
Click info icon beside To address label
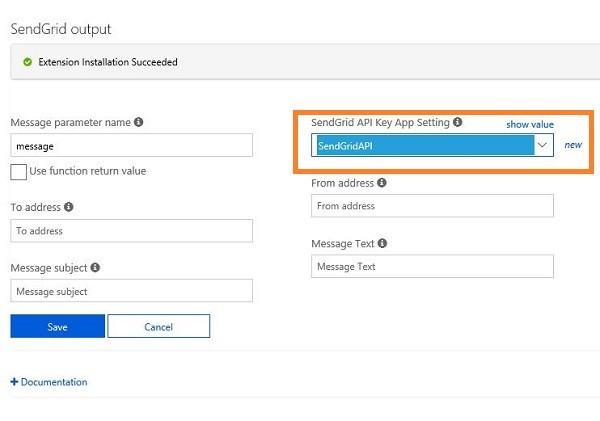click(x=69, y=207)
